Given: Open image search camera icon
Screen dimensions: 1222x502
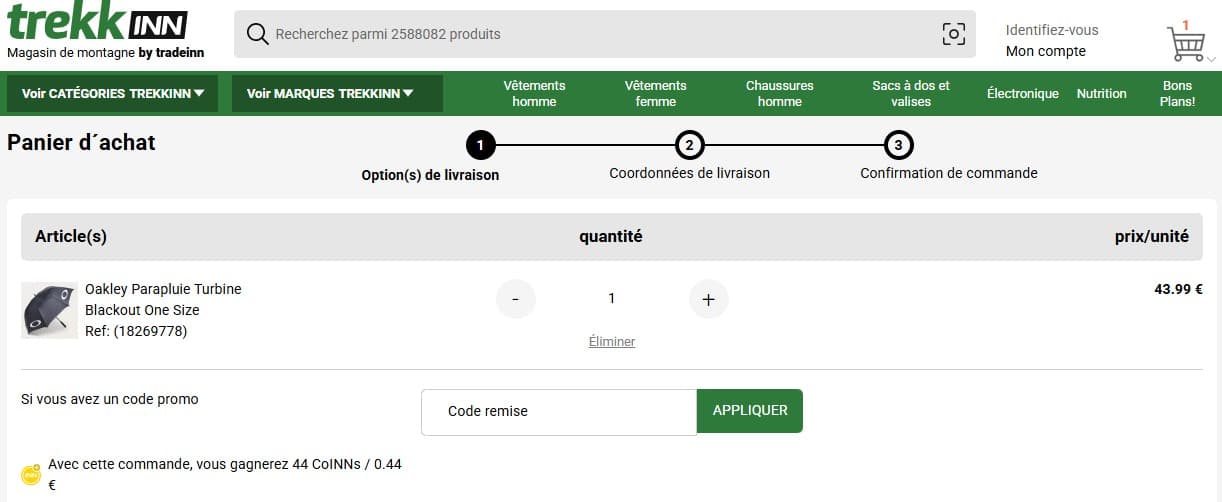Looking at the screenshot, I should pyautogui.click(x=954, y=34).
